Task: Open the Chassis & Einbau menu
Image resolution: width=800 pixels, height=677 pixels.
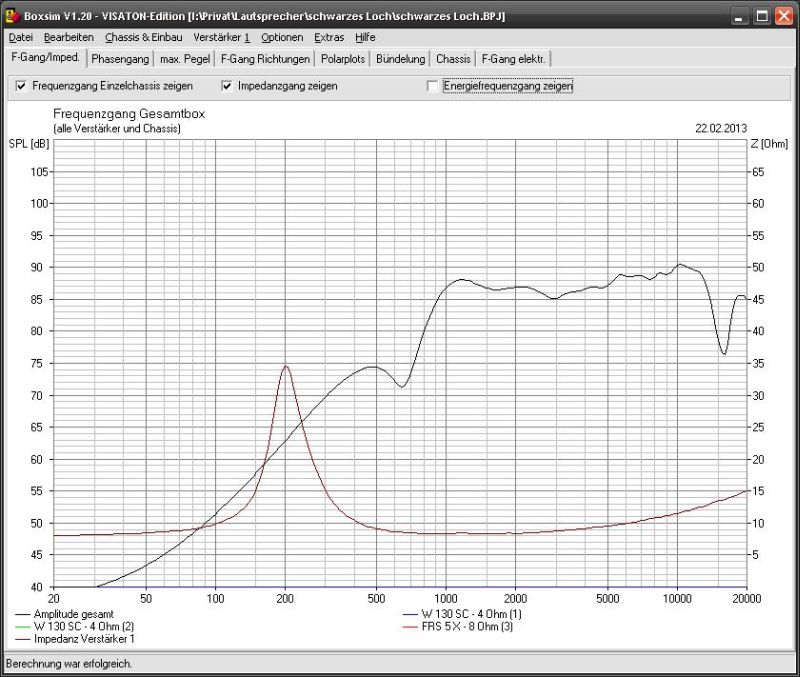Action: 143,37
